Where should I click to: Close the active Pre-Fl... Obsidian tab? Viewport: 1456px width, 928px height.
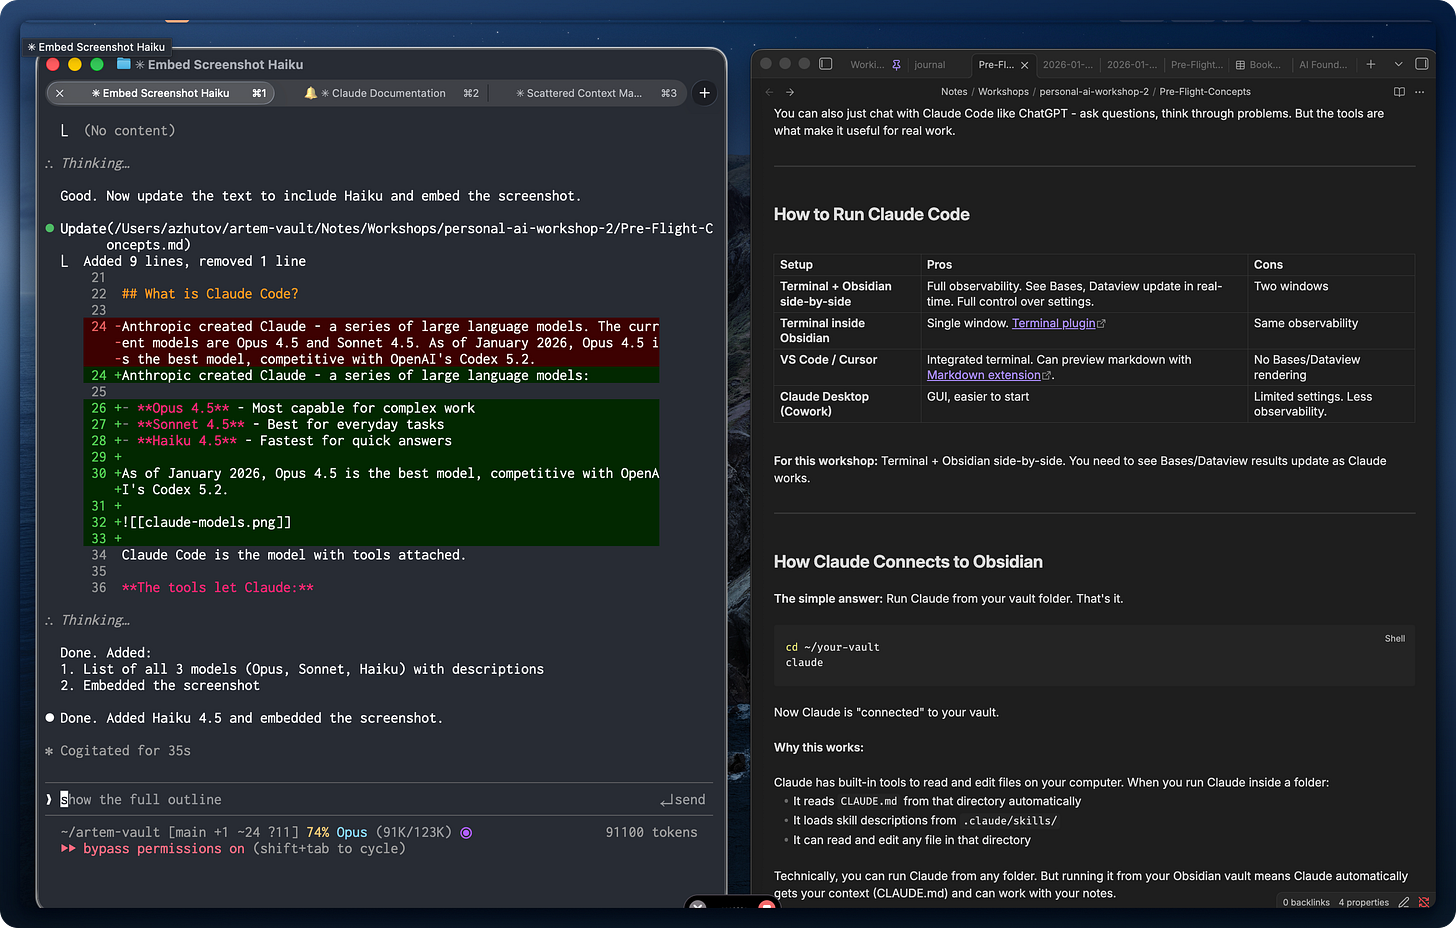(1024, 65)
